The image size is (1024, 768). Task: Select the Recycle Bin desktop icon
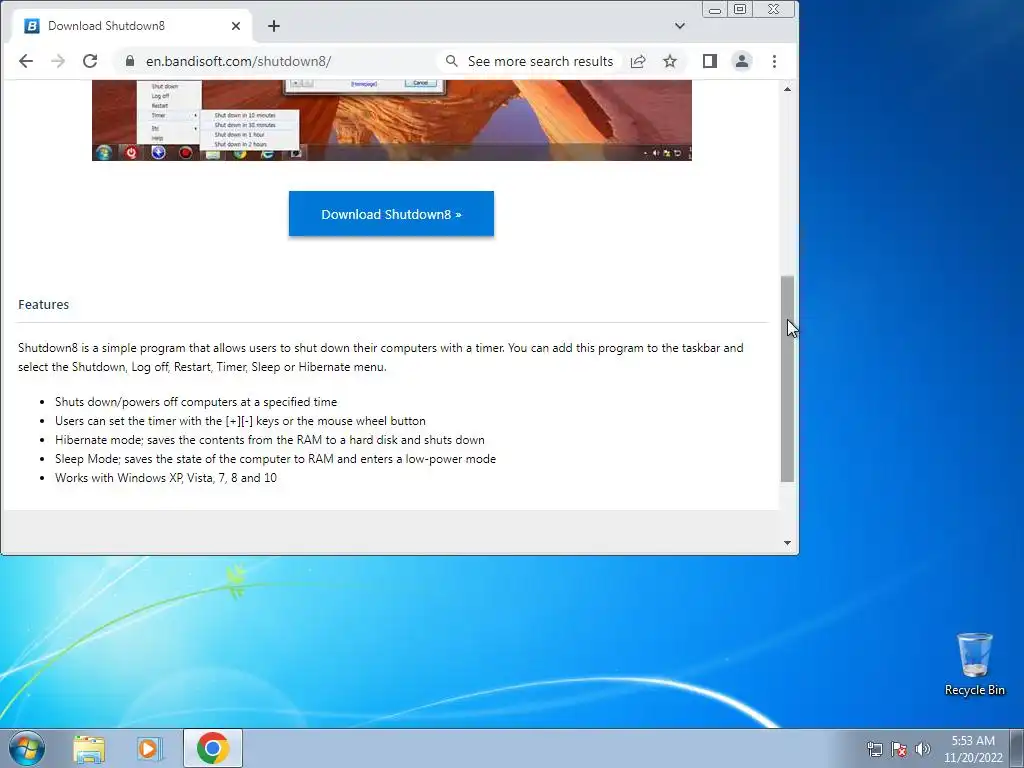click(x=974, y=664)
